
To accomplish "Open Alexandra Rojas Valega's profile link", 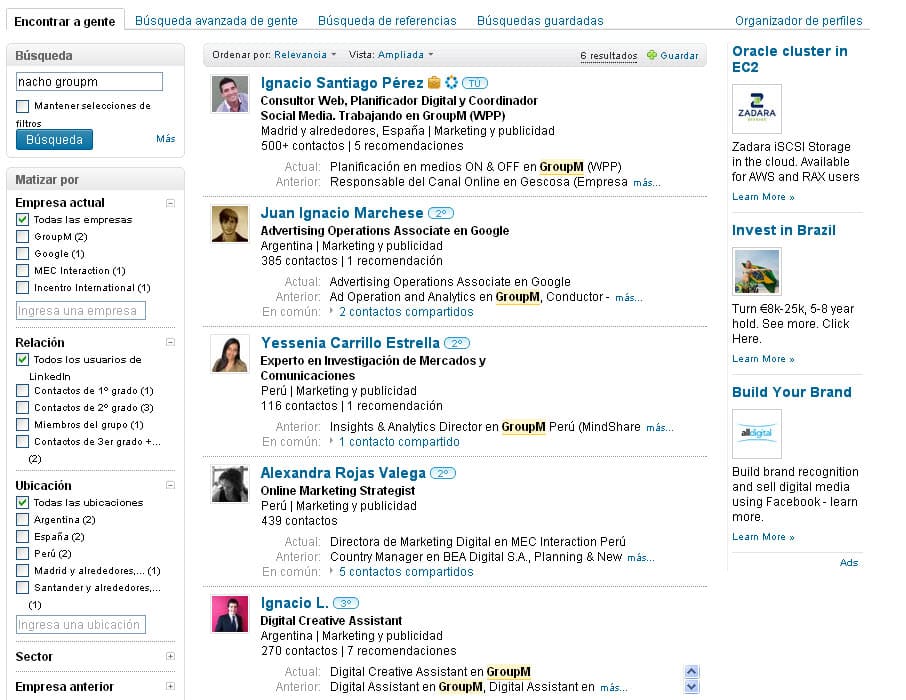I will click(x=343, y=473).
